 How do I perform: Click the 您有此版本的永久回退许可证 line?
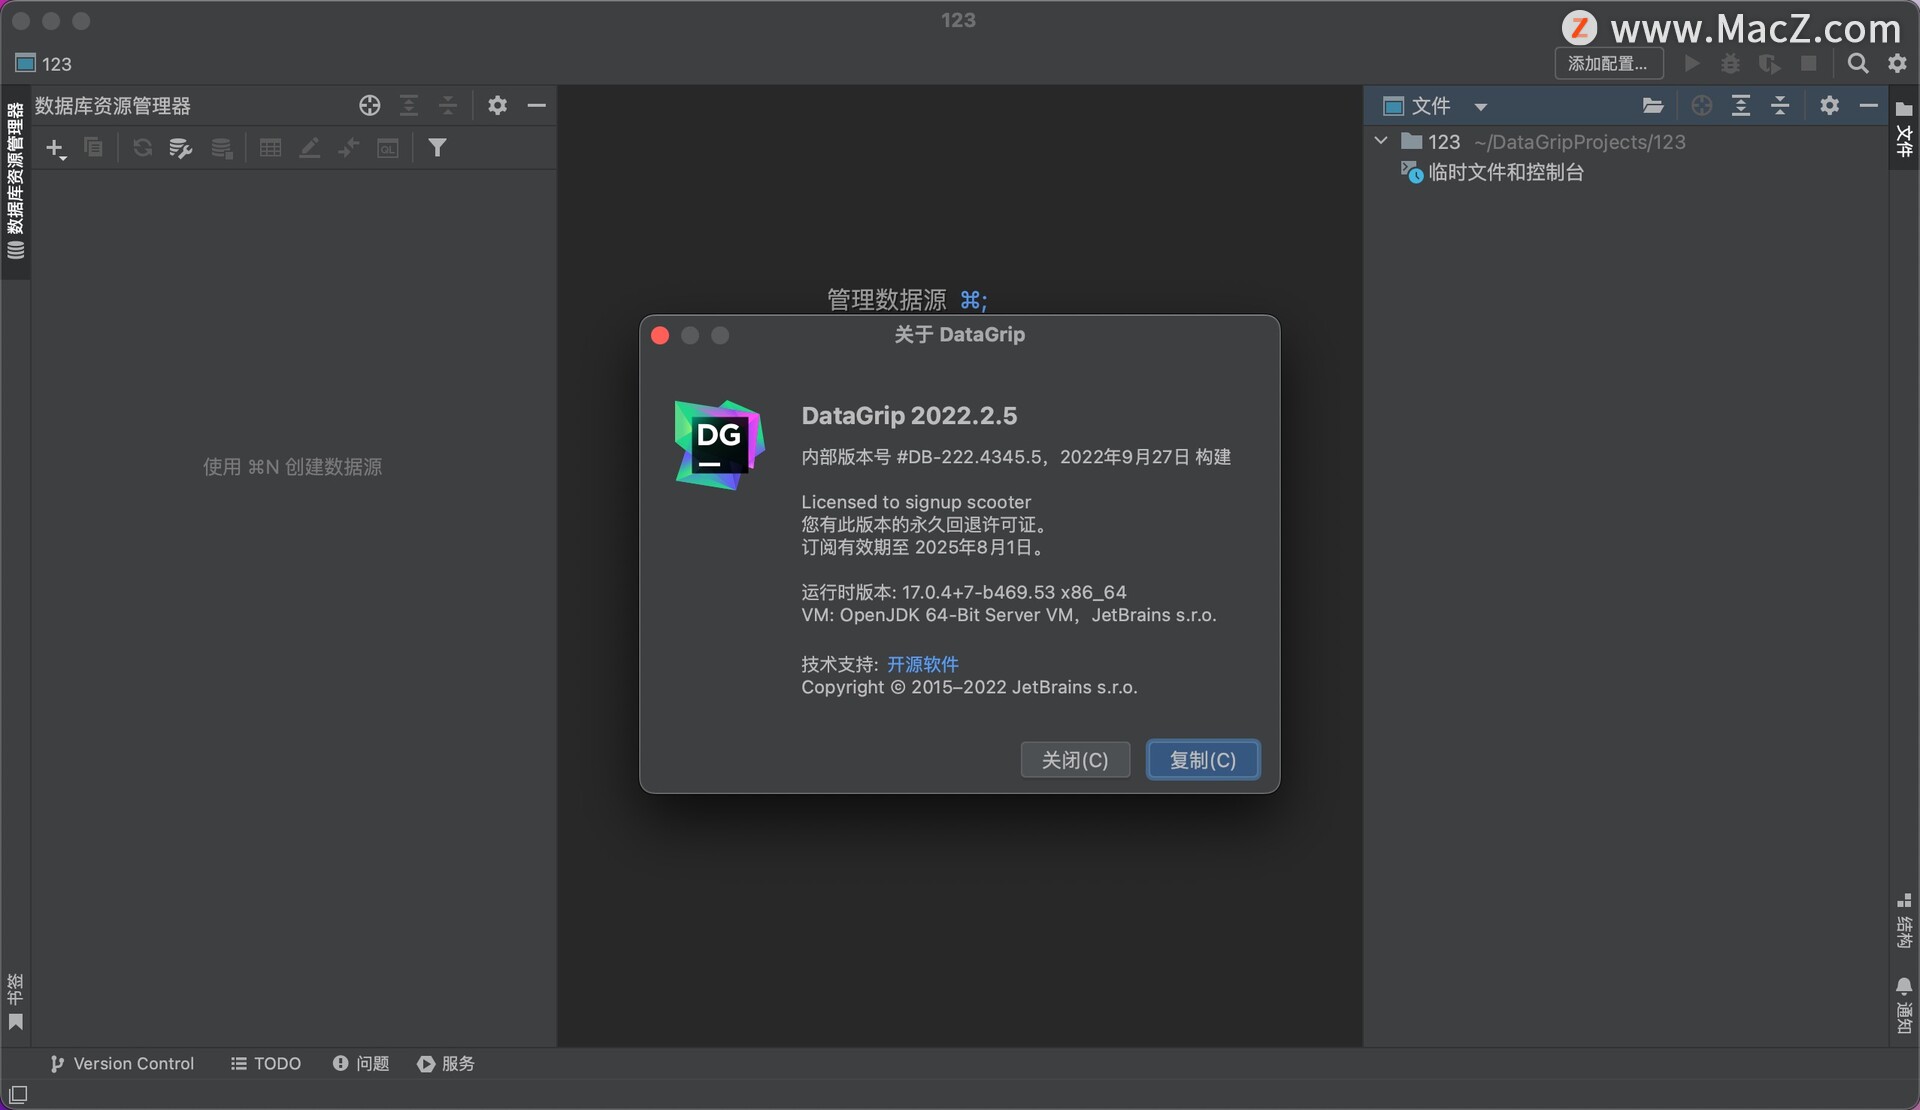click(924, 524)
